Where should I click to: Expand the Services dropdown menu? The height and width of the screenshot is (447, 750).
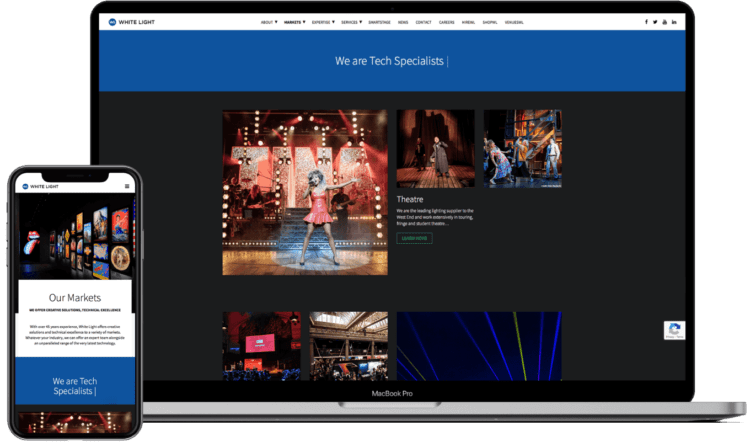tap(351, 21)
